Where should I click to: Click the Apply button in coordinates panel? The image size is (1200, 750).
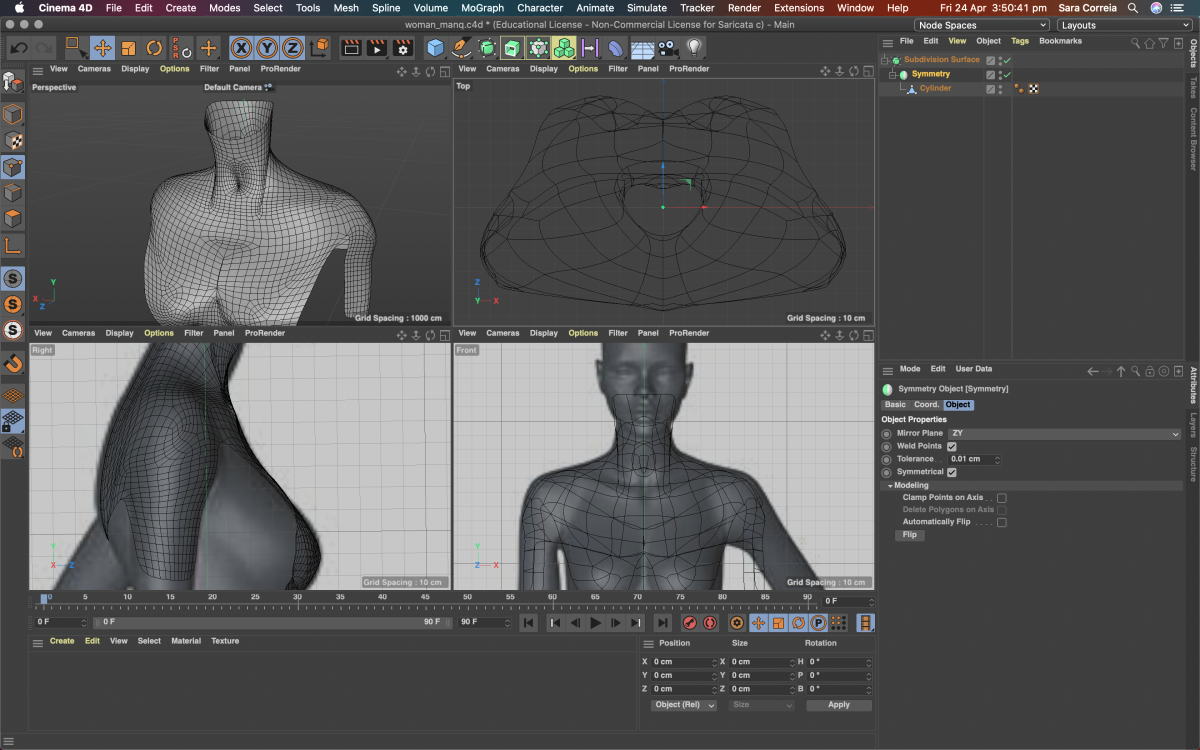click(x=838, y=705)
